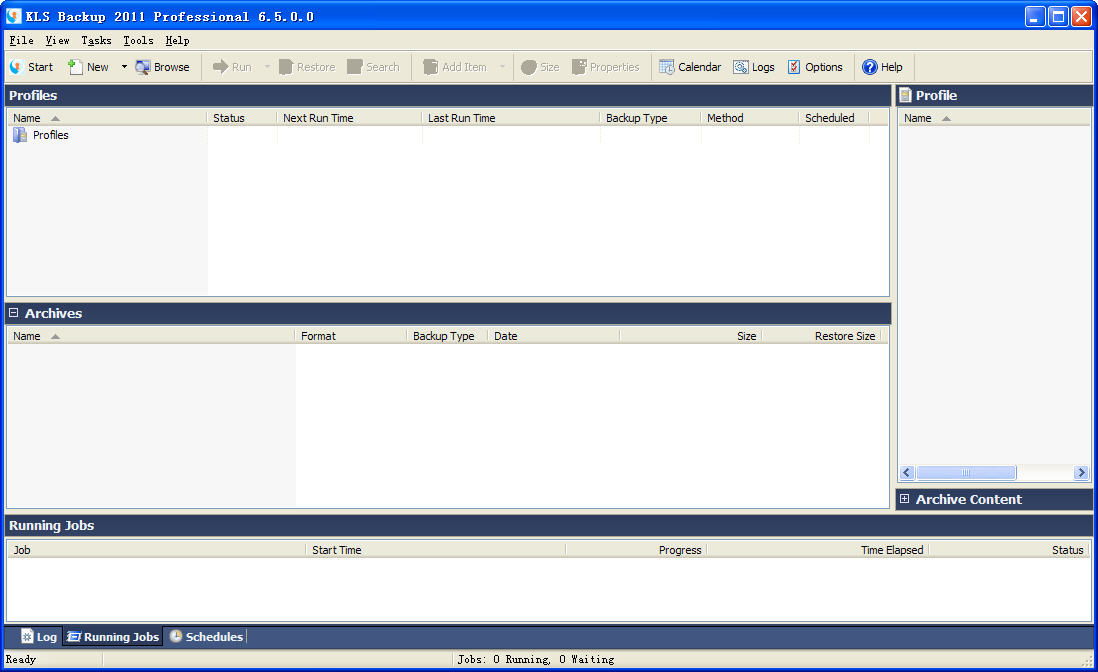Sort archives by Name column
The width and height of the screenshot is (1098, 672).
click(x=151, y=337)
